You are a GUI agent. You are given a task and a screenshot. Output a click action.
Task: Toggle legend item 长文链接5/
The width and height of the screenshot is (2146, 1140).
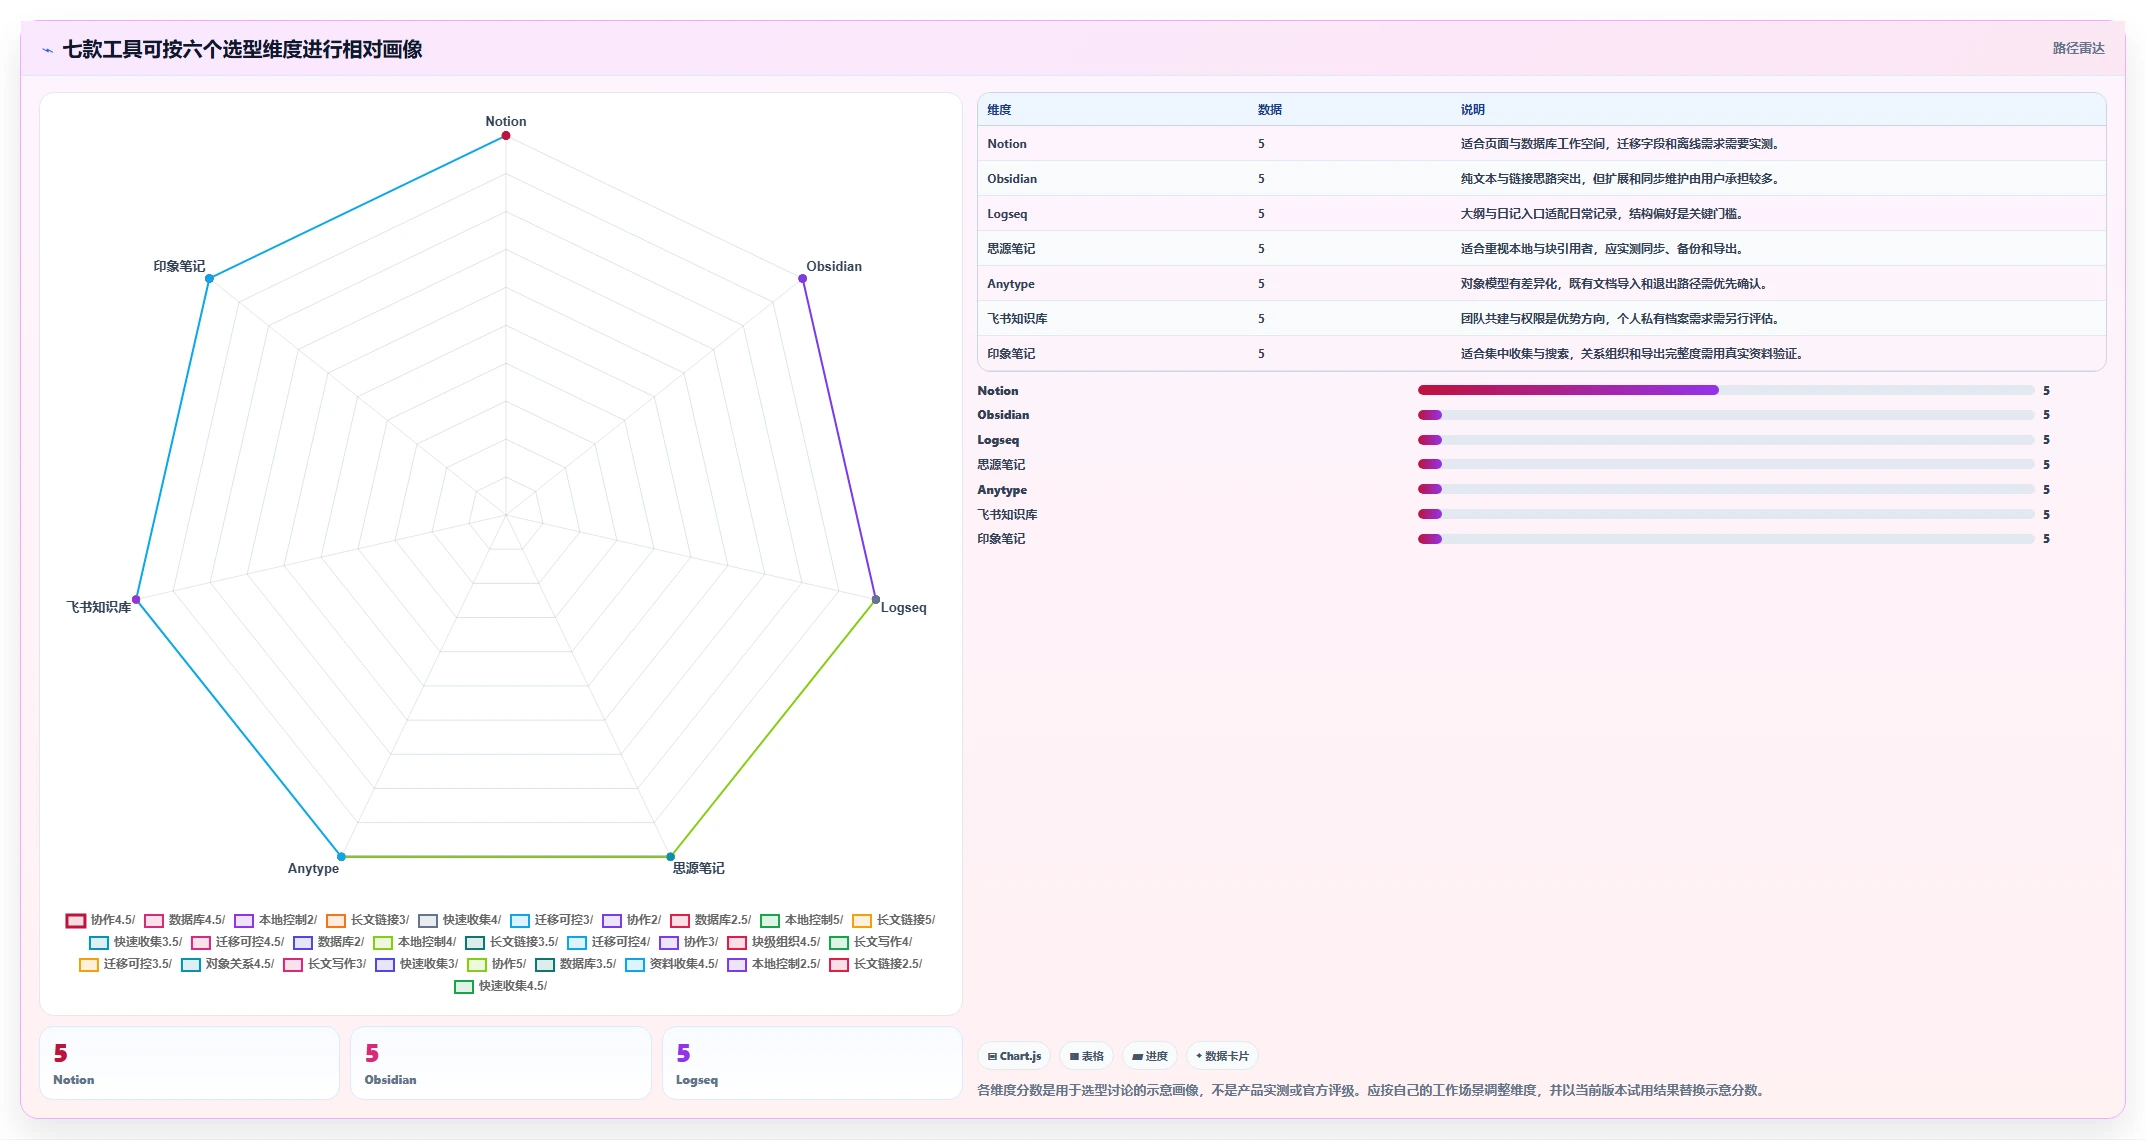(x=893, y=920)
